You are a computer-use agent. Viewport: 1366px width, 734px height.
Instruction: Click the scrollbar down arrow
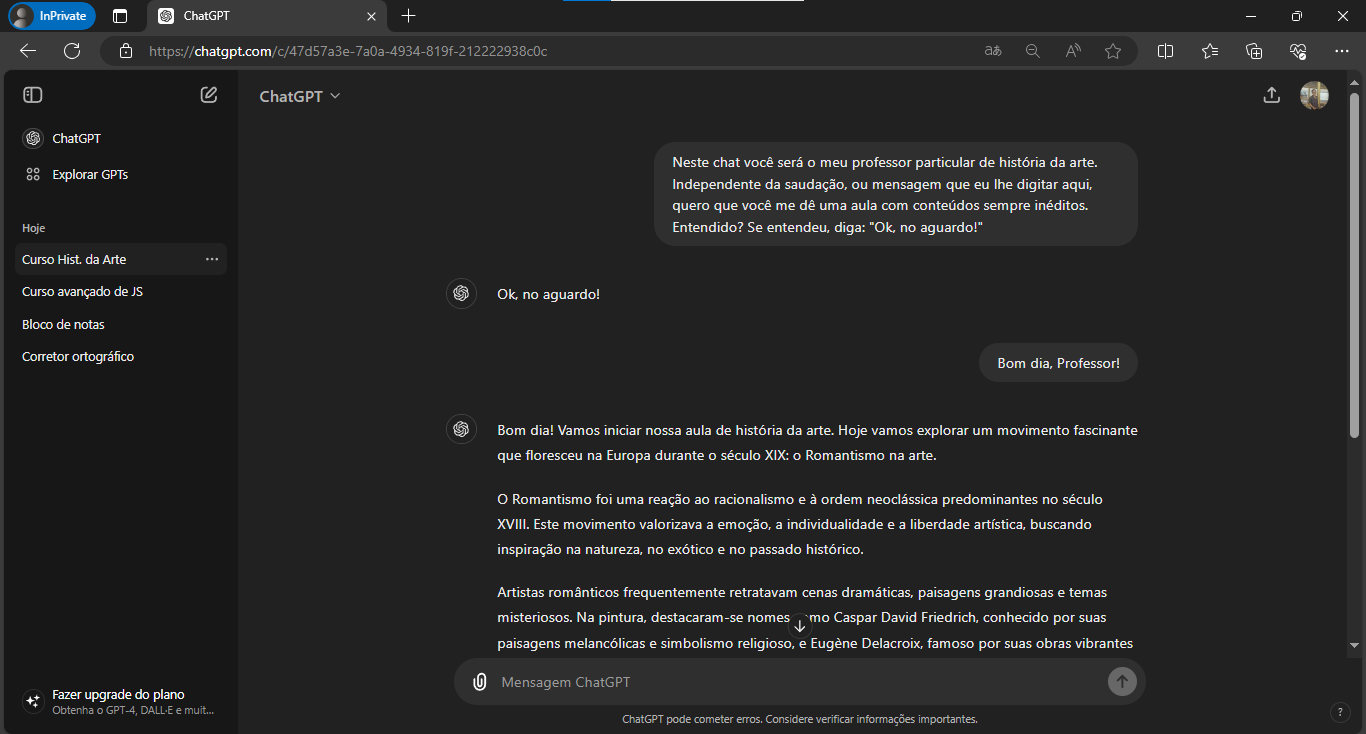click(1354, 645)
